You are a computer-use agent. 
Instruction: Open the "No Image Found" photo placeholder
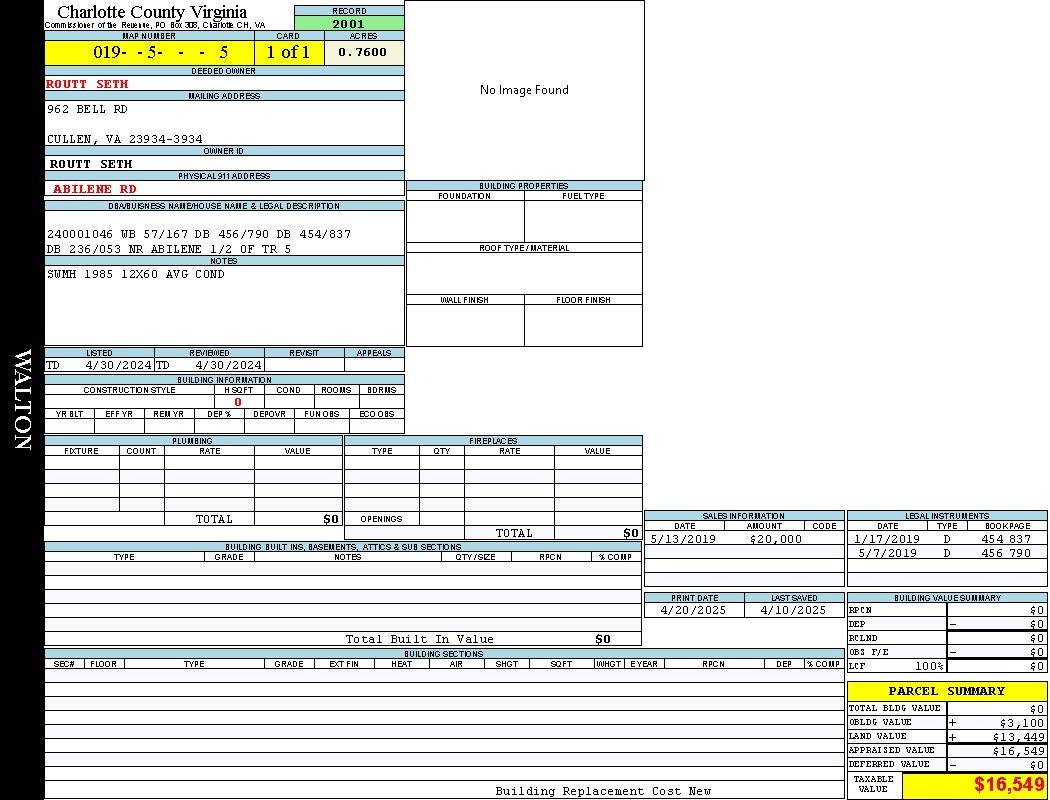point(524,90)
